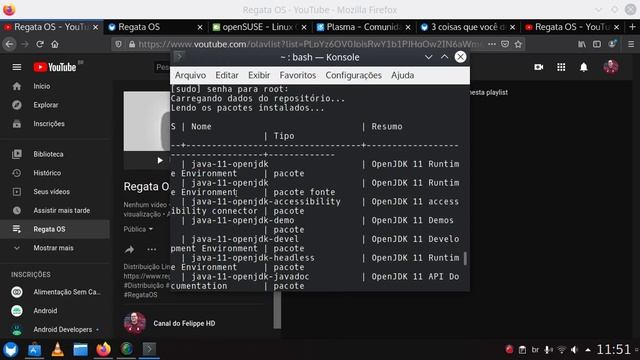Open playlist more options ellipsis
The width and height of the screenshot is (640, 360).
[x=152, y=249]
